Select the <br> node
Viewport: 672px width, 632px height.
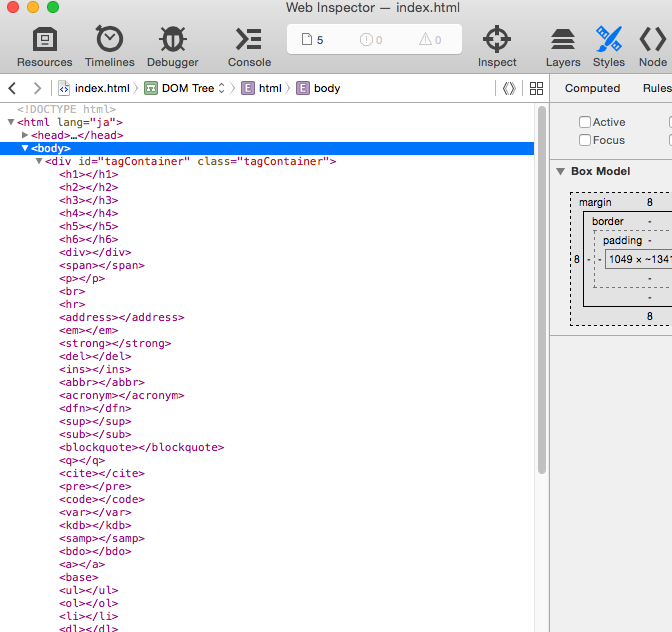(72, 291)
